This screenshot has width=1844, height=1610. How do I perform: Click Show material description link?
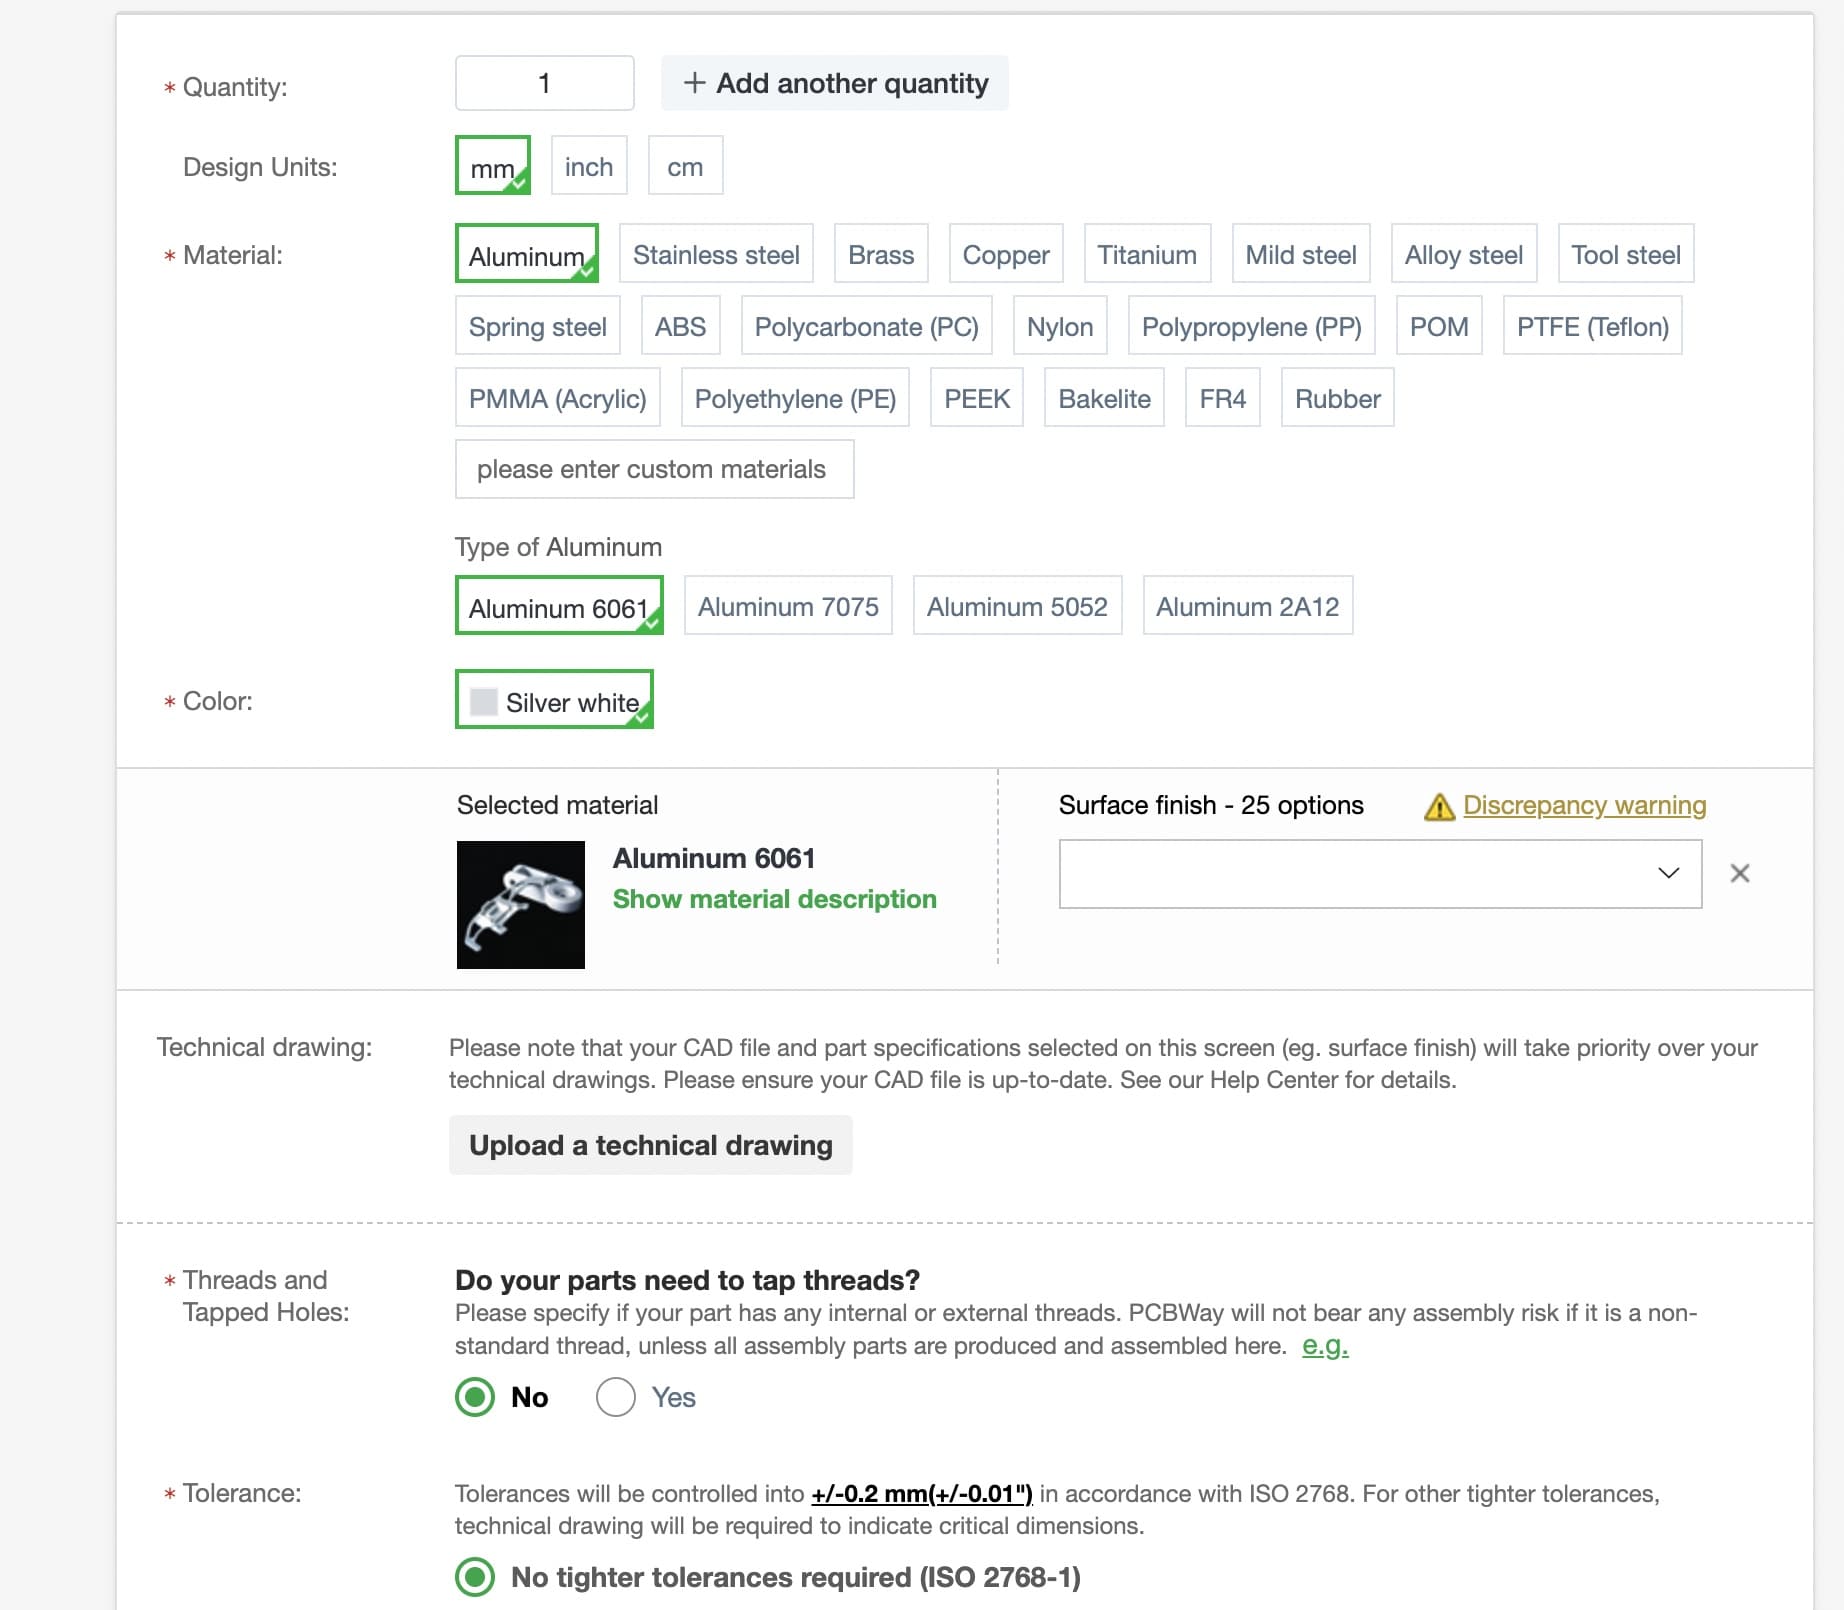pyautogui.click(x=775, y=899)
